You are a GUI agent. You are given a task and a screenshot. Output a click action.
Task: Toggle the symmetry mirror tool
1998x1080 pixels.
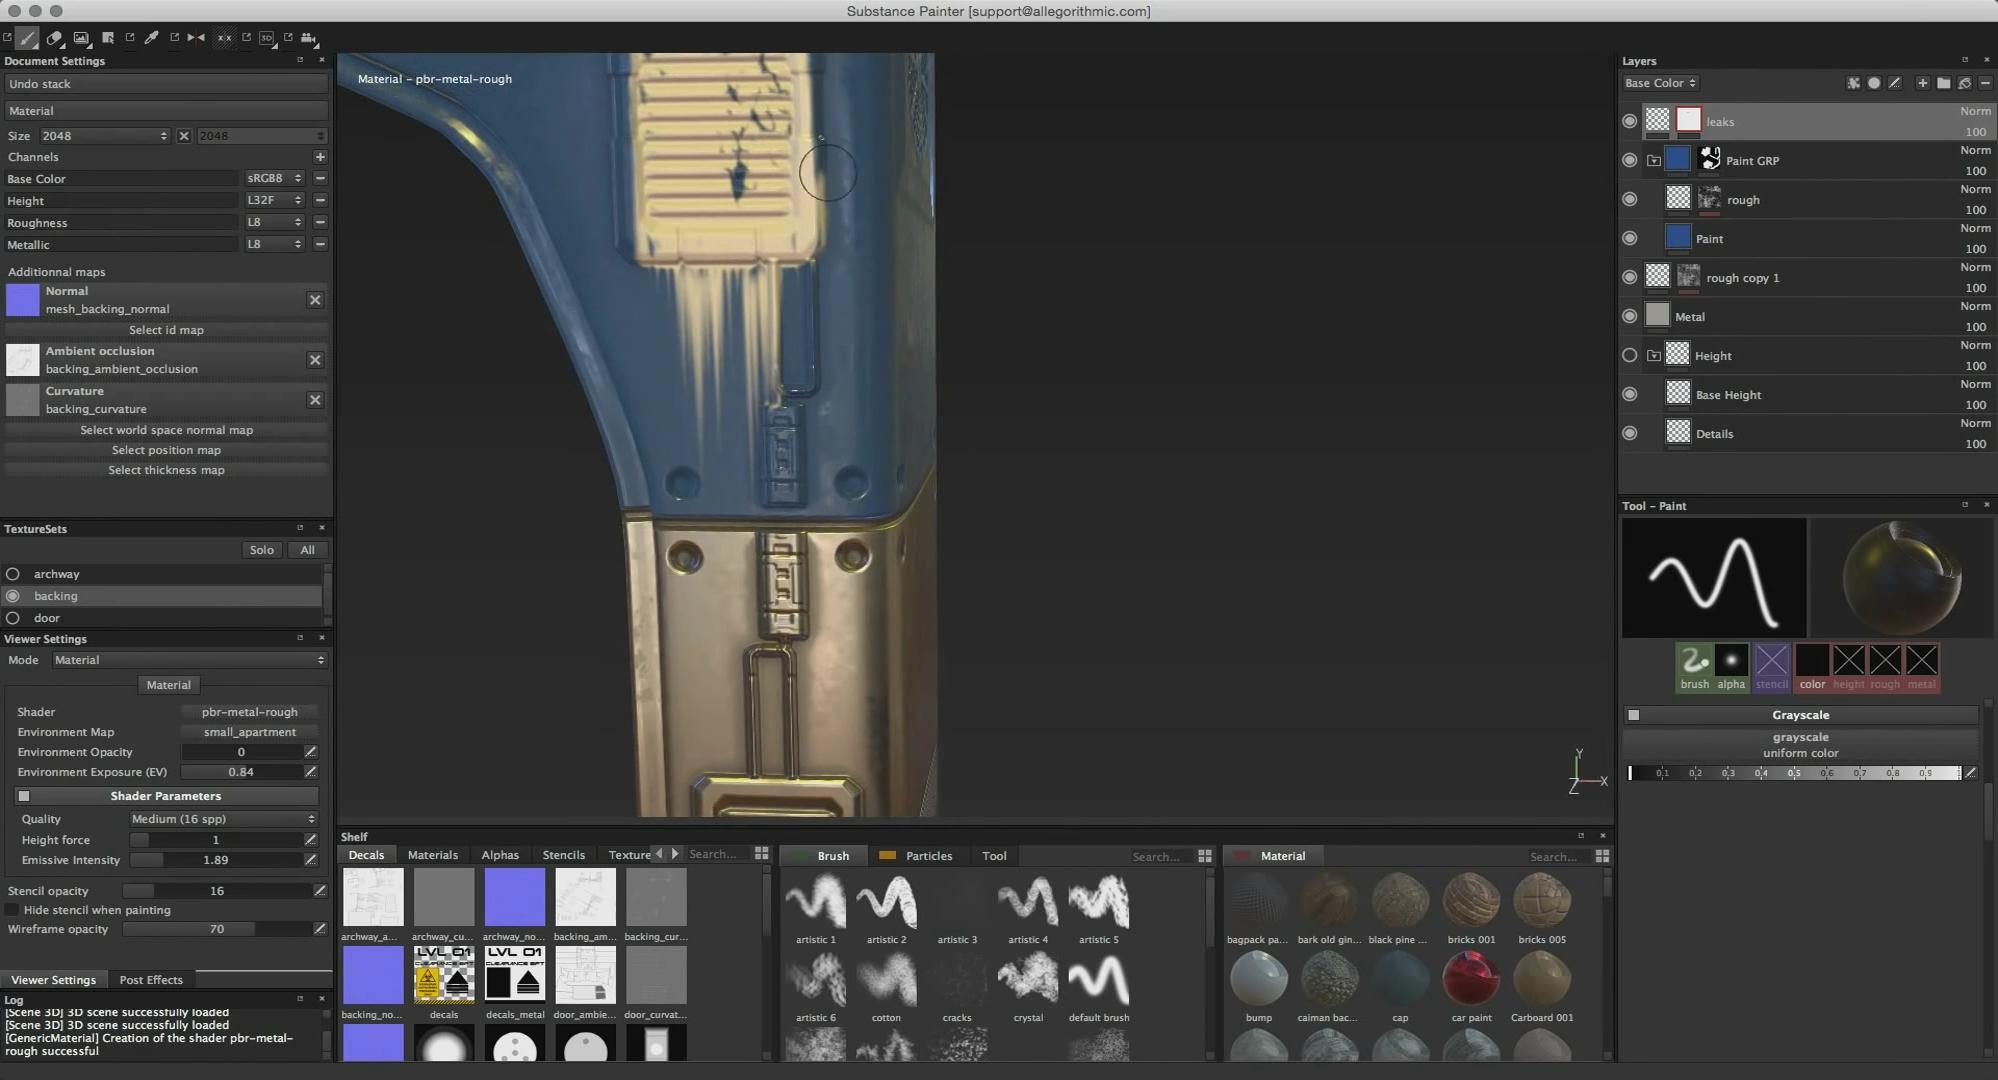(196, 37)
